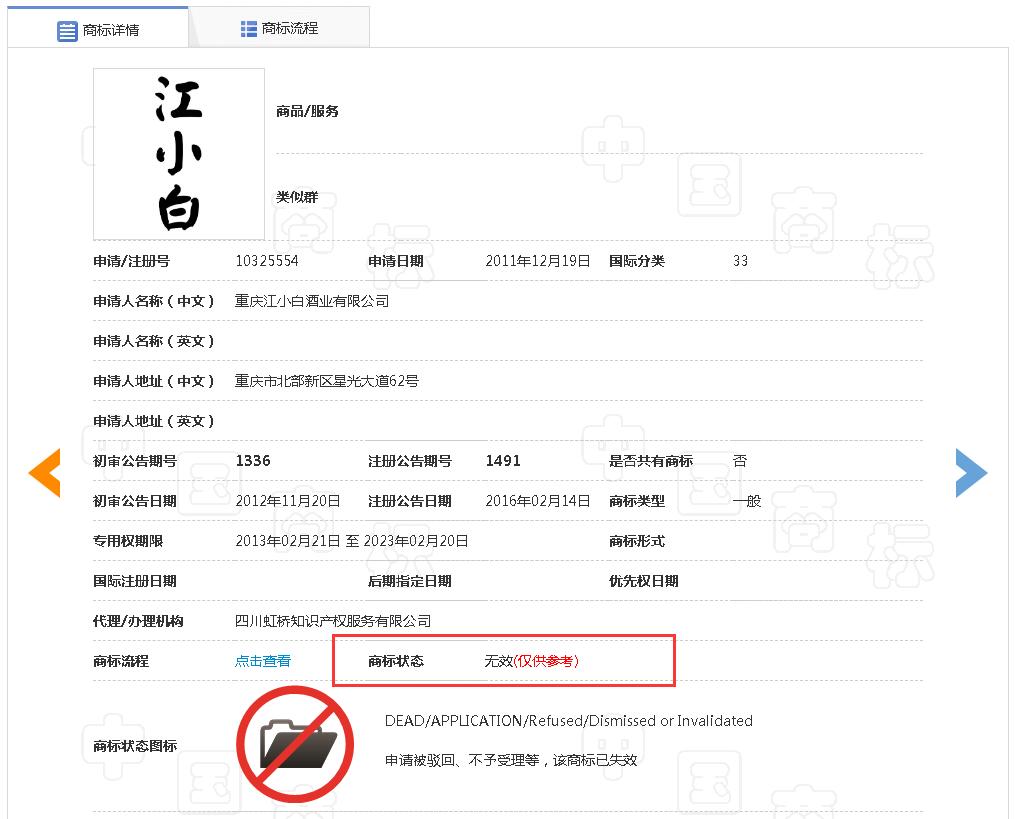
Task: Click preliminary announcement date 2012年11月20日
Action: coord(288,501)
